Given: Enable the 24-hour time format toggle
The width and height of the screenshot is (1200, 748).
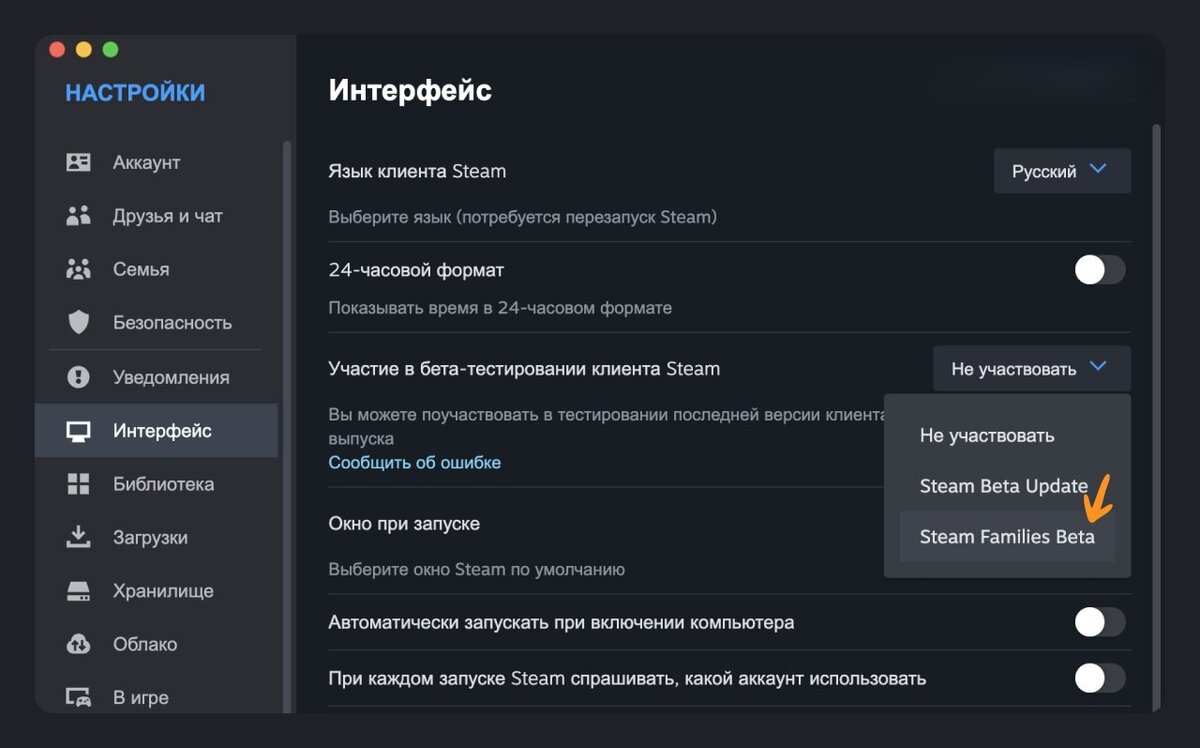Looking at the screenshot, I should coord(1099,270).
